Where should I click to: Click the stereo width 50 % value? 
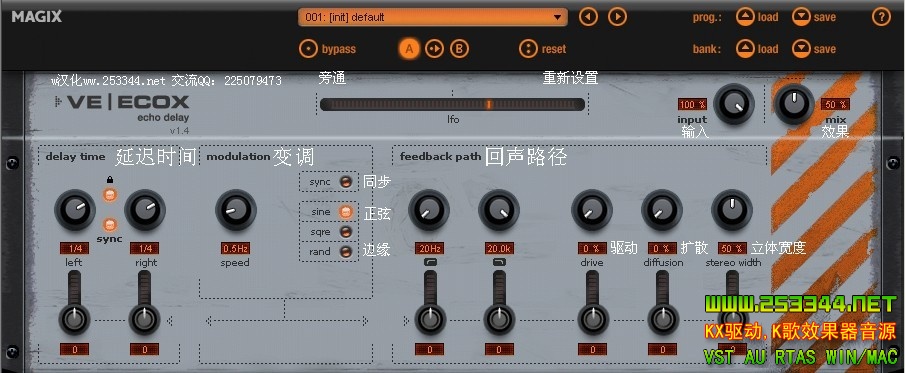732,249
